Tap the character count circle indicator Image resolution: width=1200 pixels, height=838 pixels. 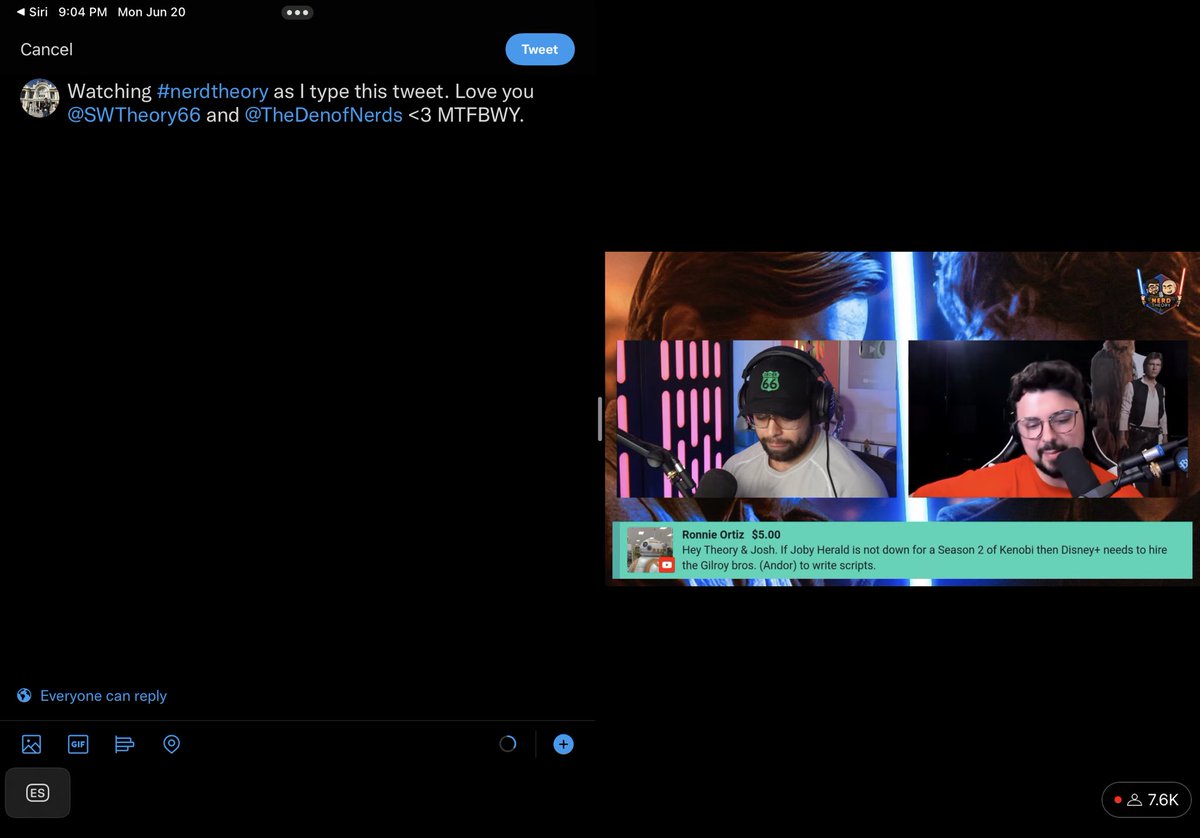[507, 744]
